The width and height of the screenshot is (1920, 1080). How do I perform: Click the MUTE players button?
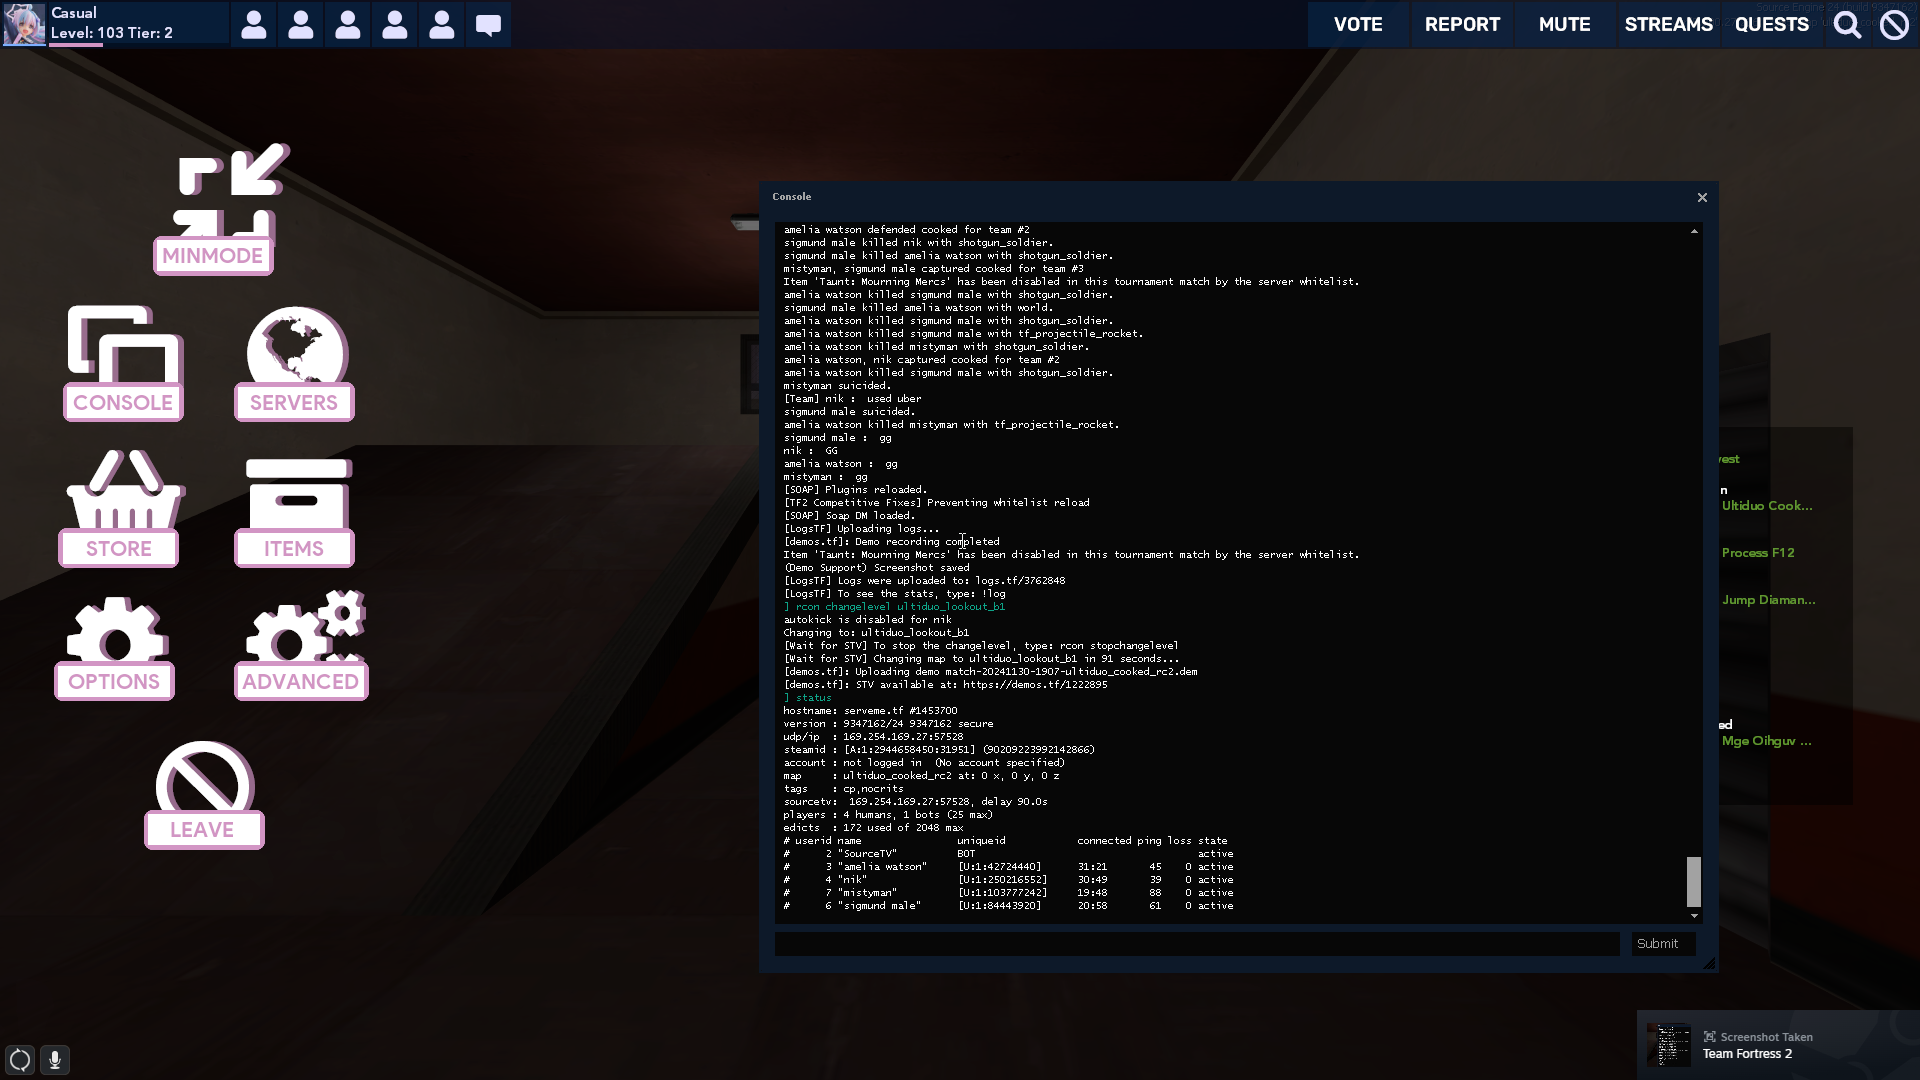click(1564, 25)
